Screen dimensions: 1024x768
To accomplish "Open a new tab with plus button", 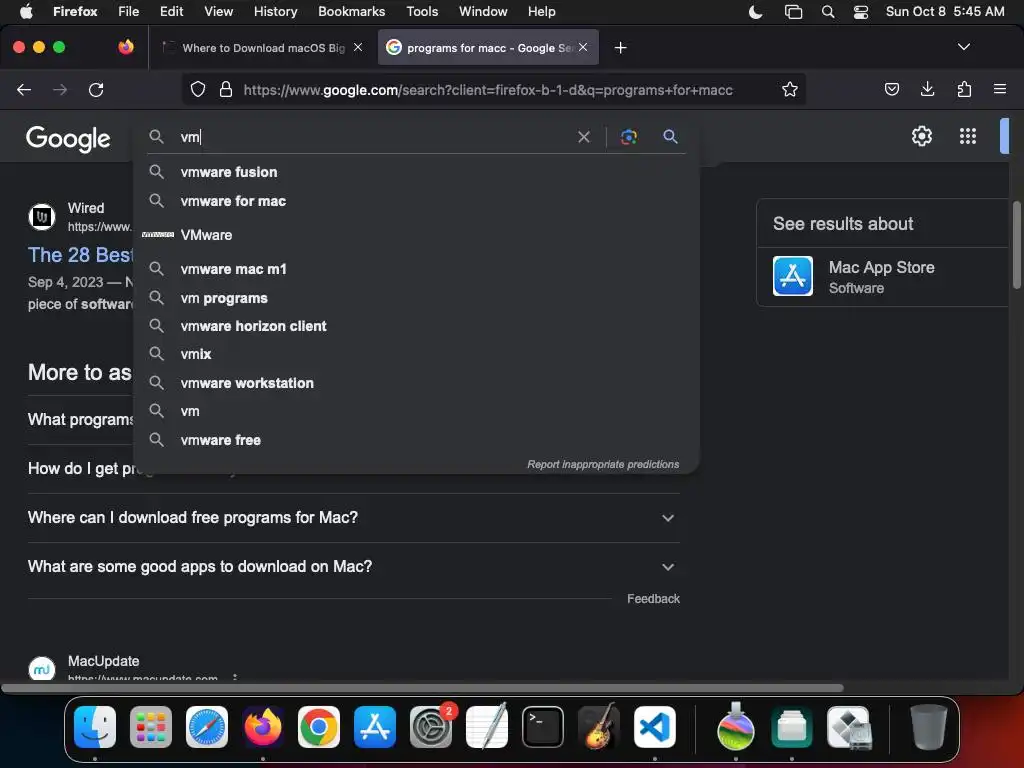I will click(x=620, y=48).
